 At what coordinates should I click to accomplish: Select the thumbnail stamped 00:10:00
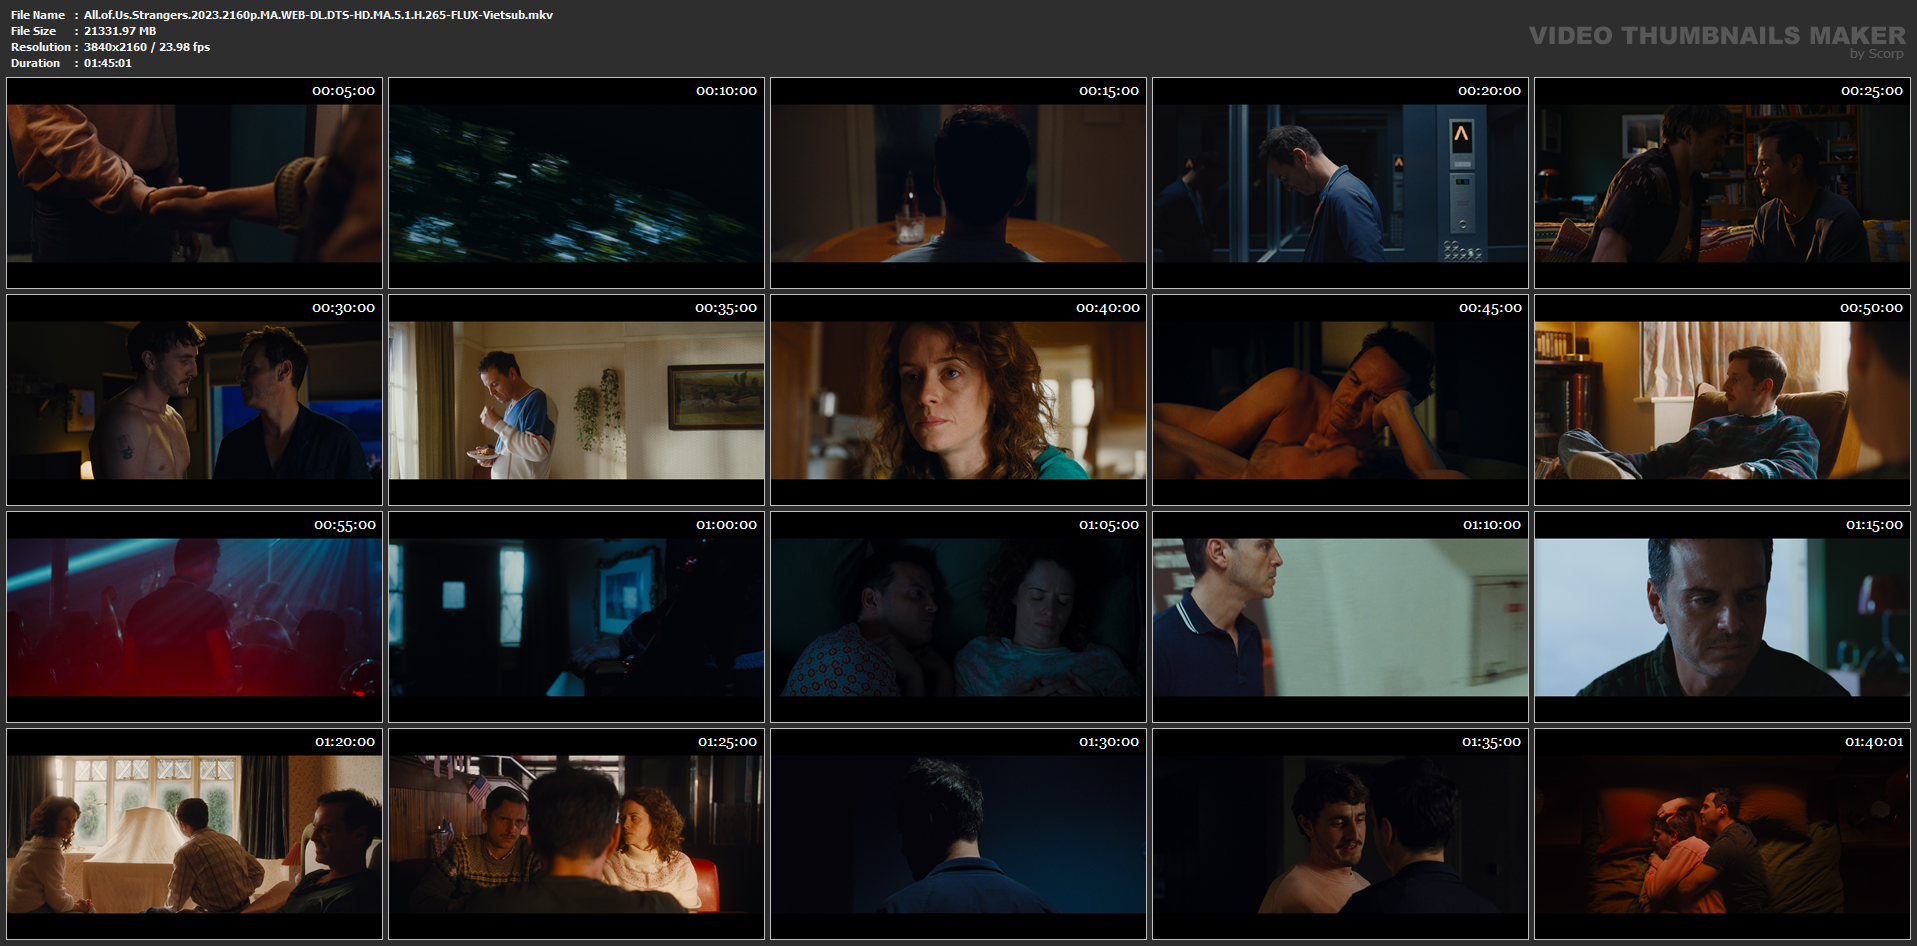tap(576, 183)
